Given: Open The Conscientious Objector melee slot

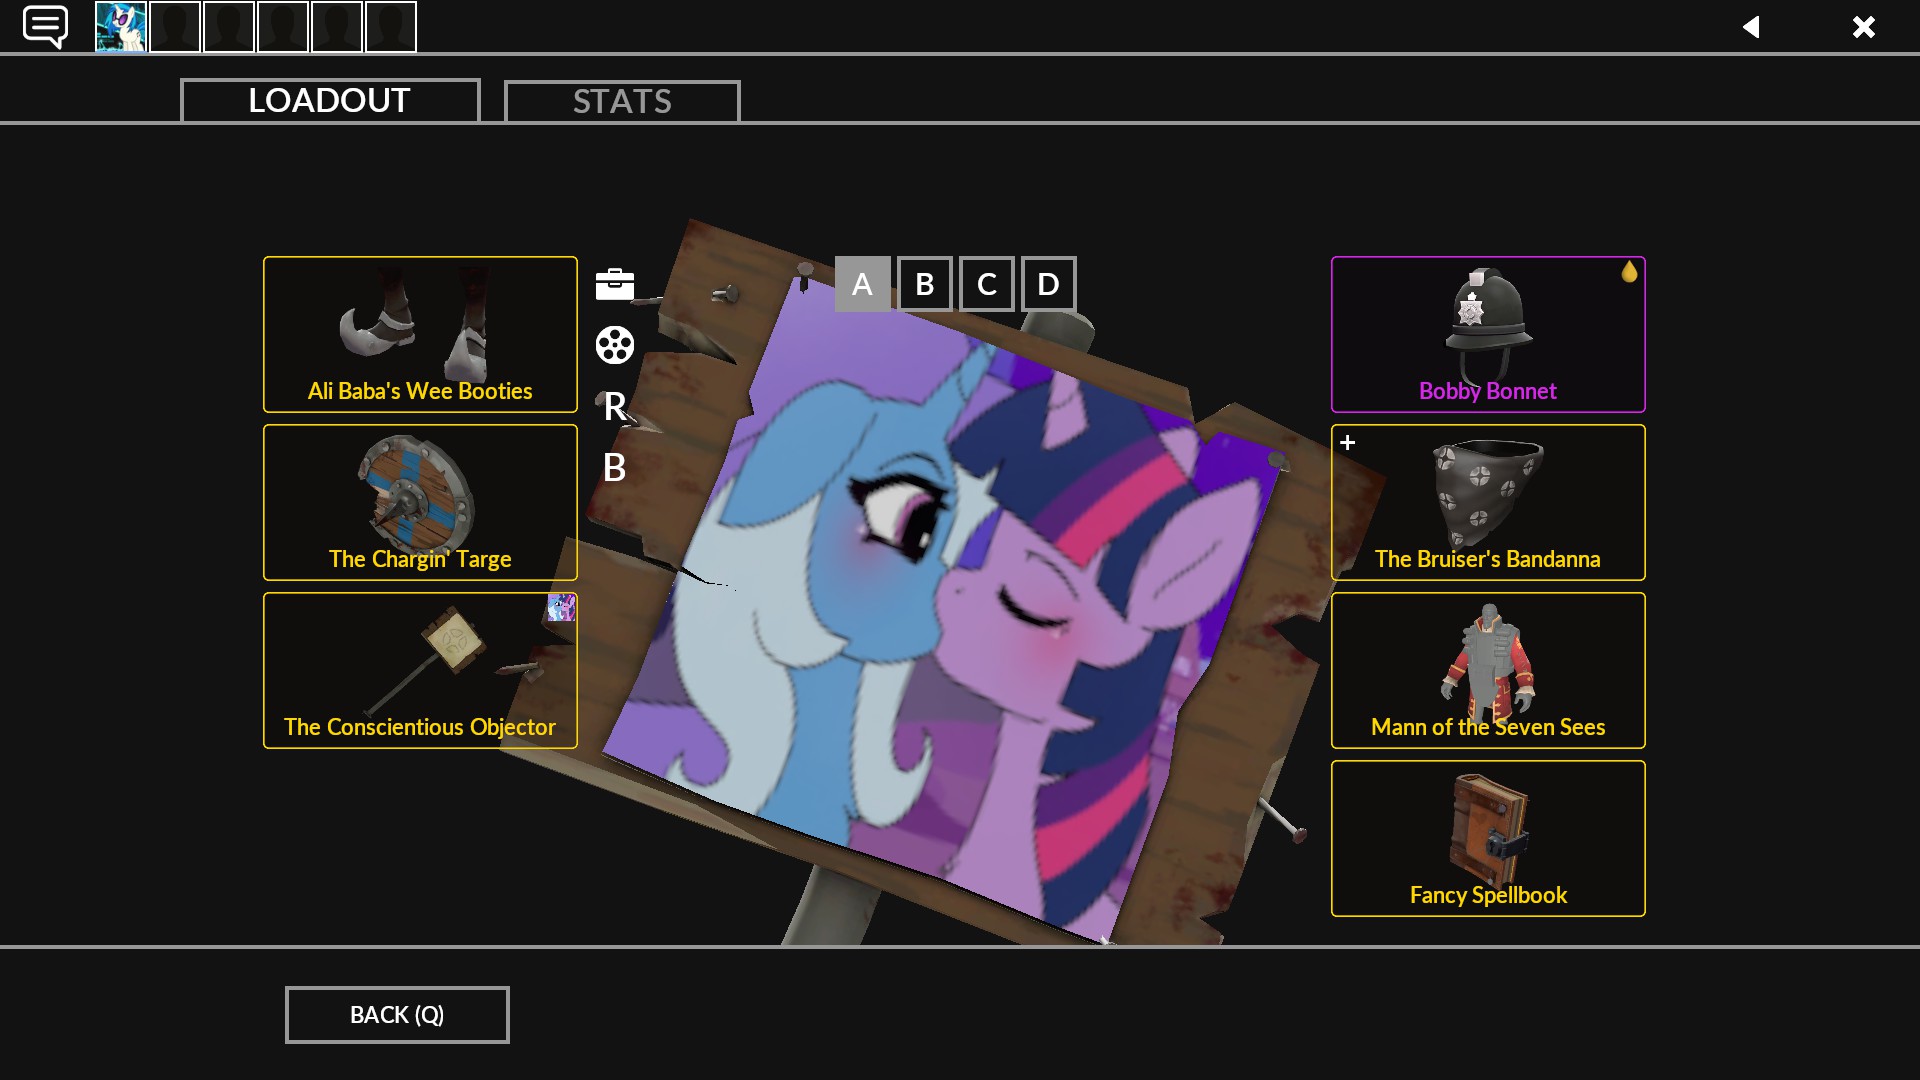Looking at the screenshot, I should (420, 670).
